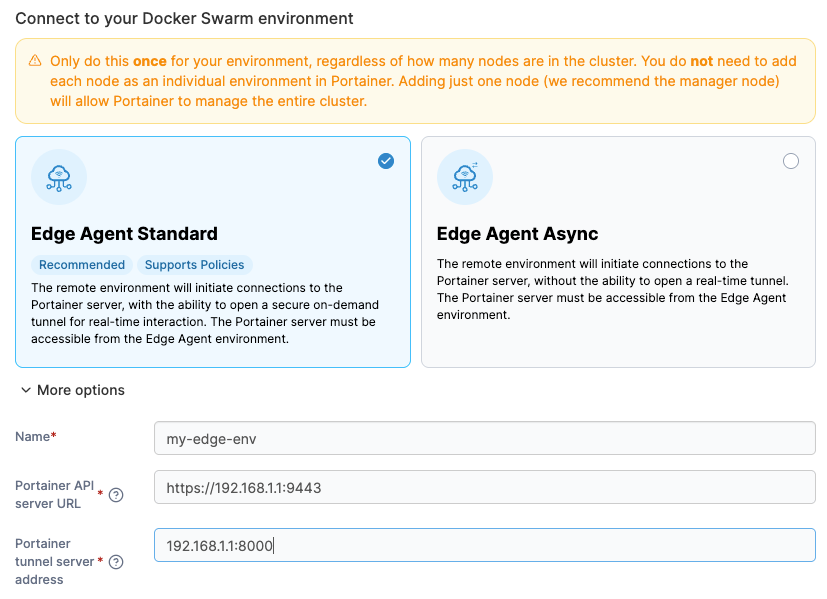
Task: Open help icon beside Portainer tunnel server address
Action: [x=116, y=562]
